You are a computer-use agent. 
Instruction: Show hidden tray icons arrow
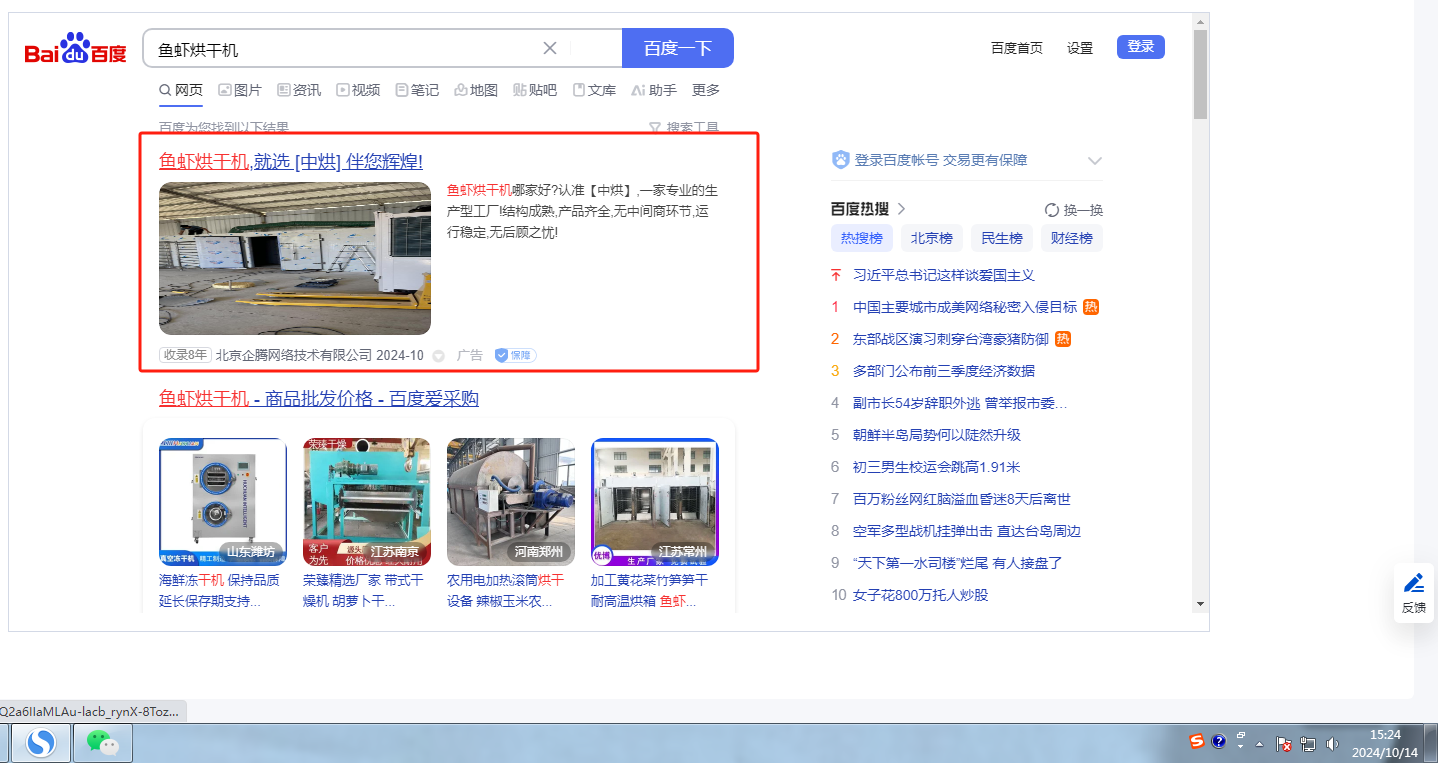(1259, 744)
